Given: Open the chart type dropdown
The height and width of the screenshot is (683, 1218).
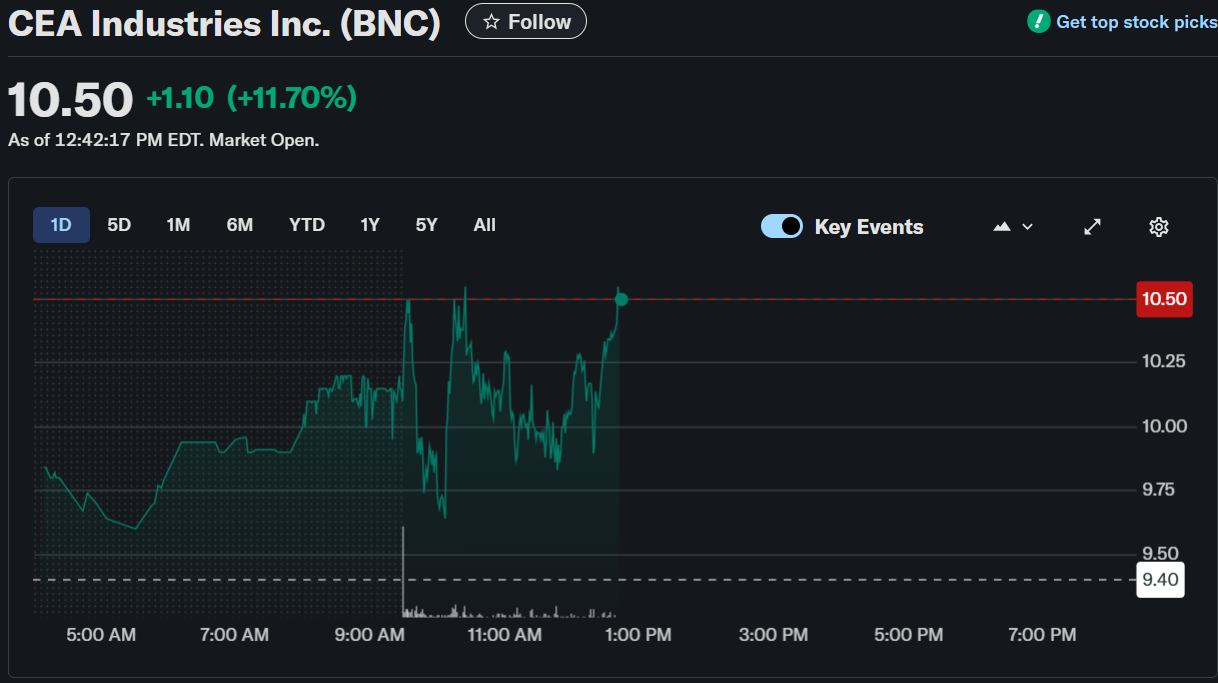Looking at the screenshot, I should coord(1013,227).
